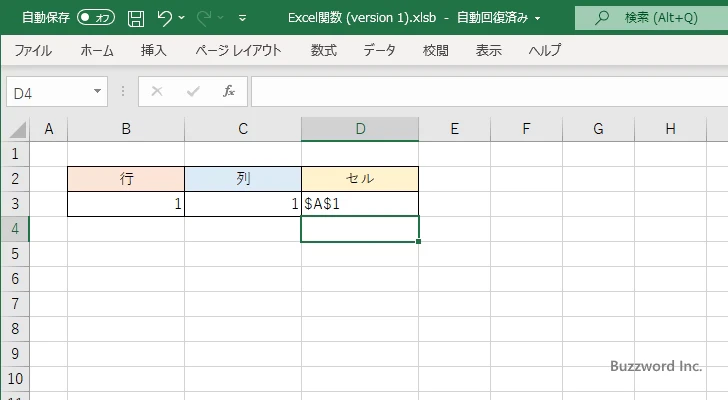
Task: Select row 9 header
Action: click(x=15, y=354)
